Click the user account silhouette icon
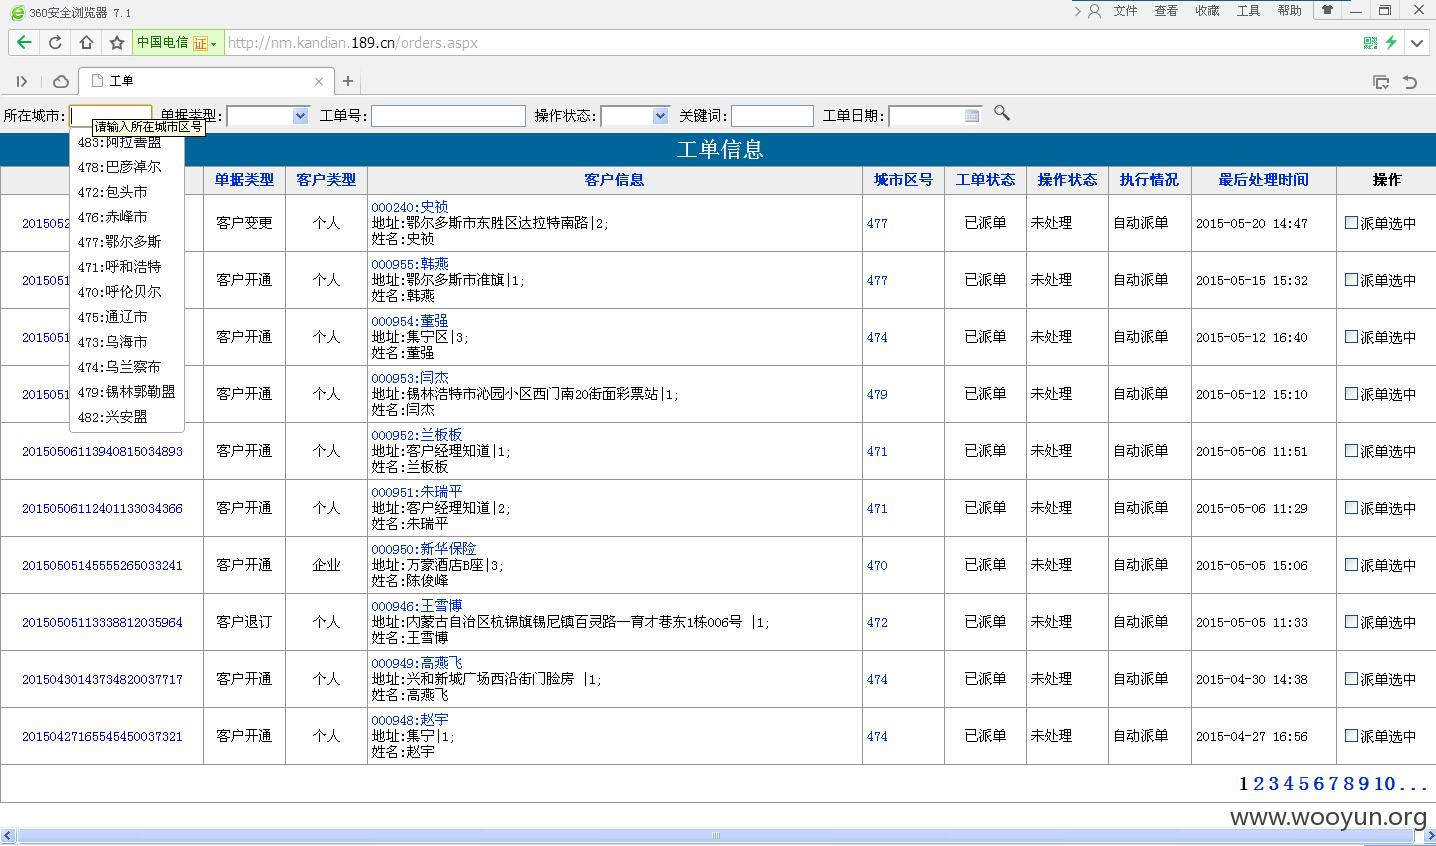This screenshot has height=846, width=1436. tap(1095, 11)
